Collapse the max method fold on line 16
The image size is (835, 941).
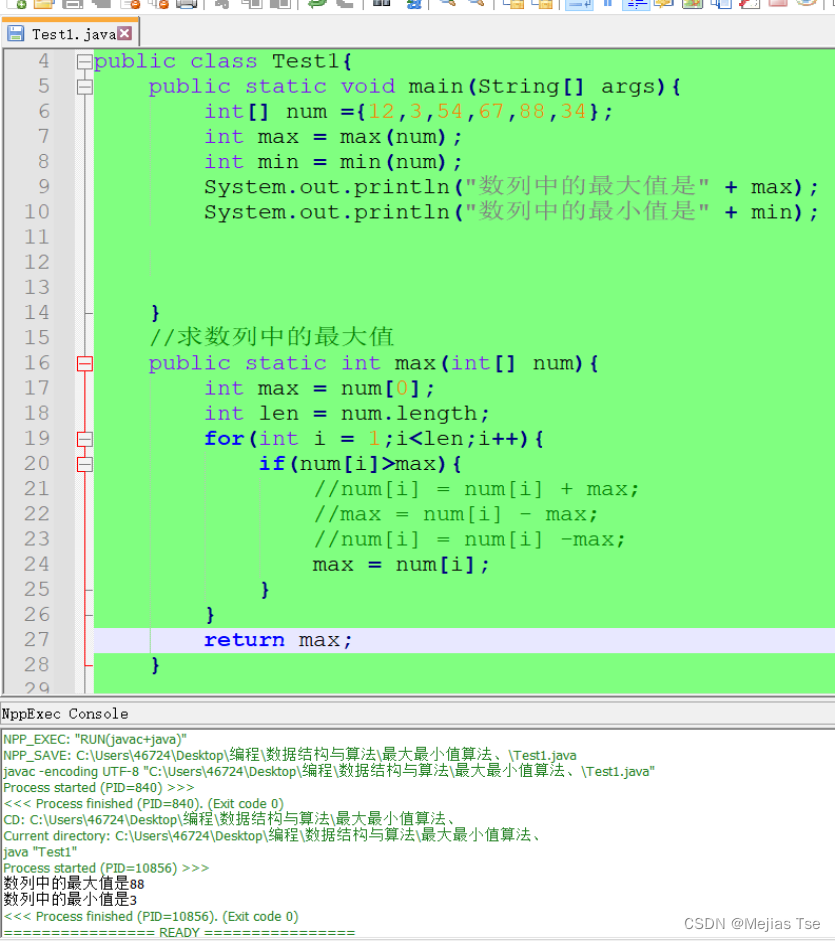point(84,363)
